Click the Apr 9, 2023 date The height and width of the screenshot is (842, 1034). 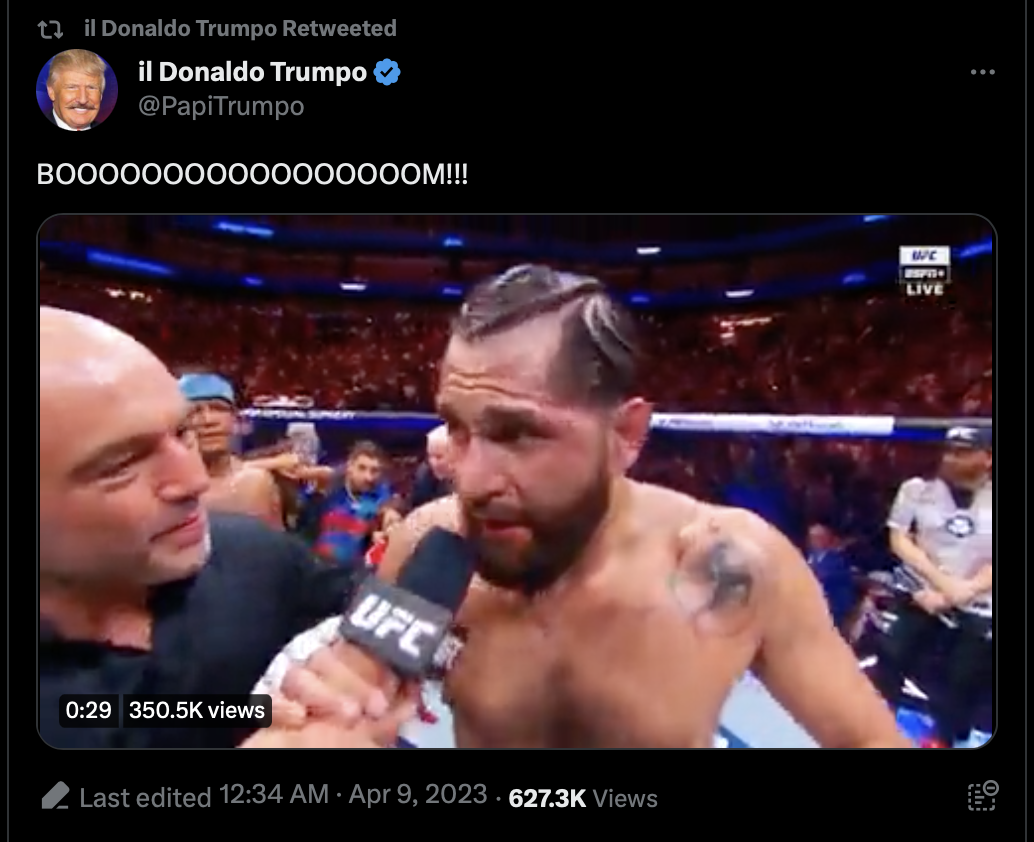pos(417,795)
